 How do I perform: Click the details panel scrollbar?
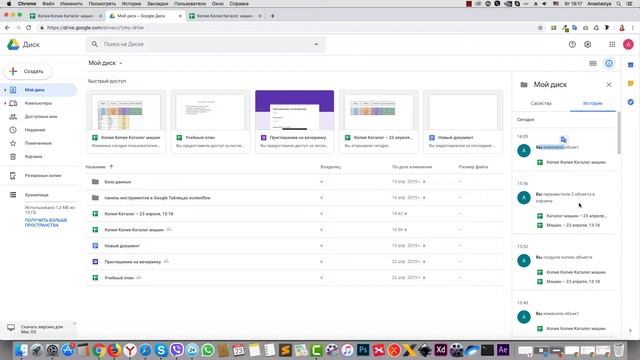coord(619,133)
